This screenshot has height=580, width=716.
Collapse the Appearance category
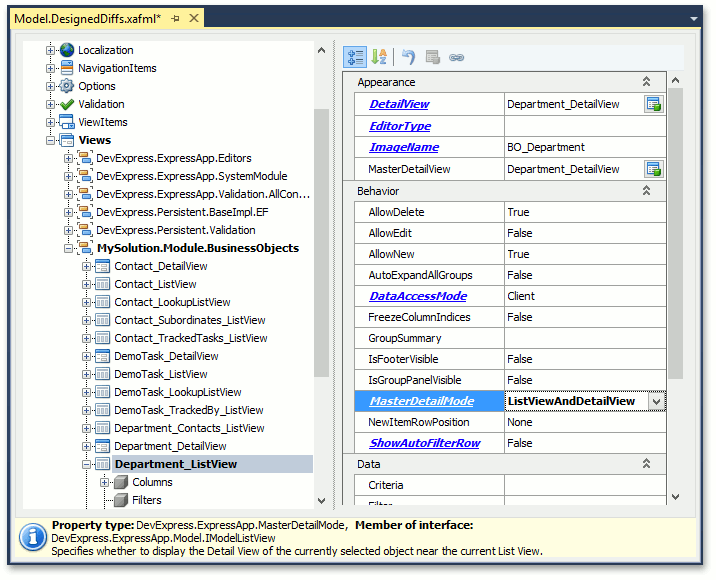coord(646,82)
